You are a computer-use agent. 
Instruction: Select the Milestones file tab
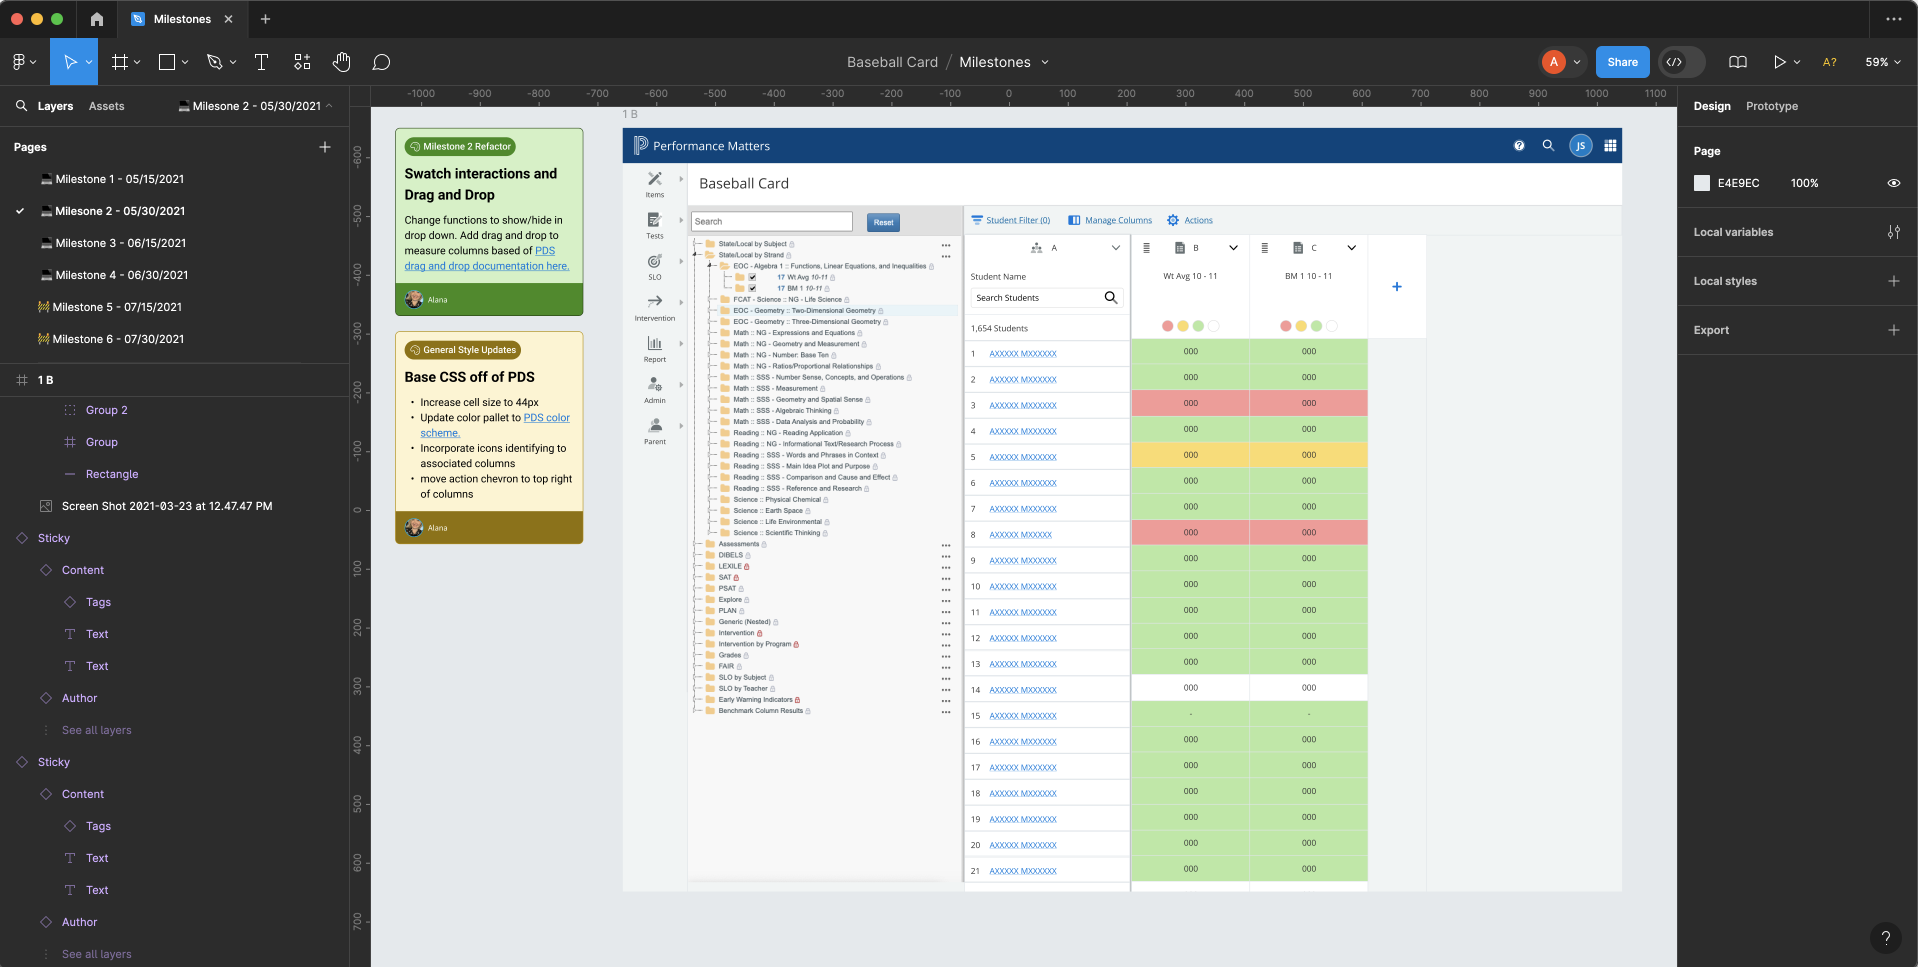pos(182,19)
